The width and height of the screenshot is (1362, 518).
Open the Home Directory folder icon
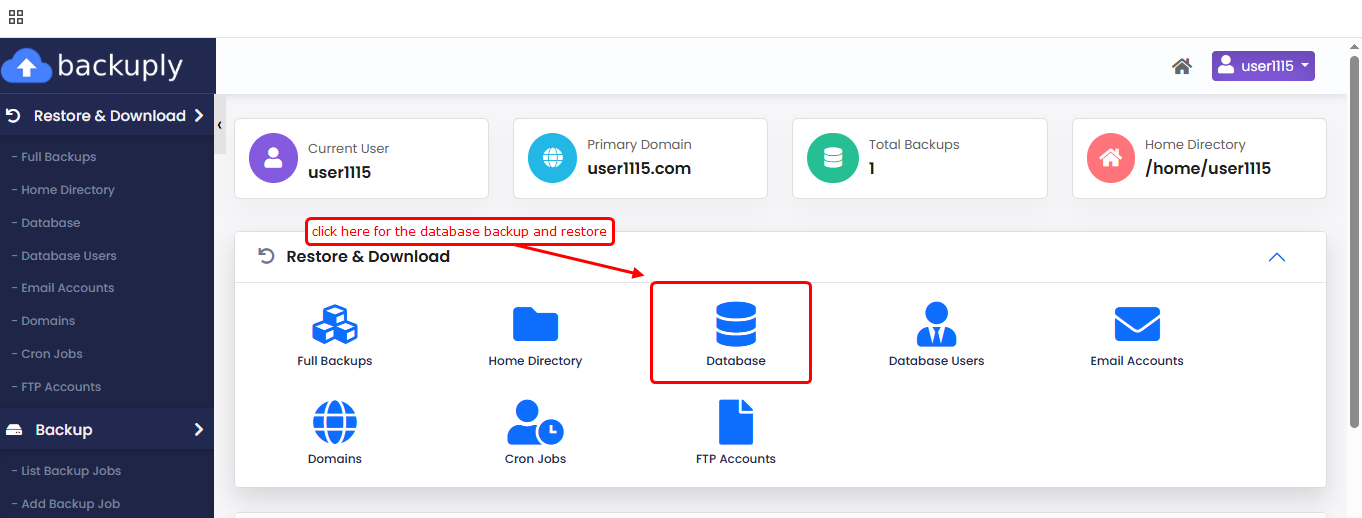coord(535,325)
